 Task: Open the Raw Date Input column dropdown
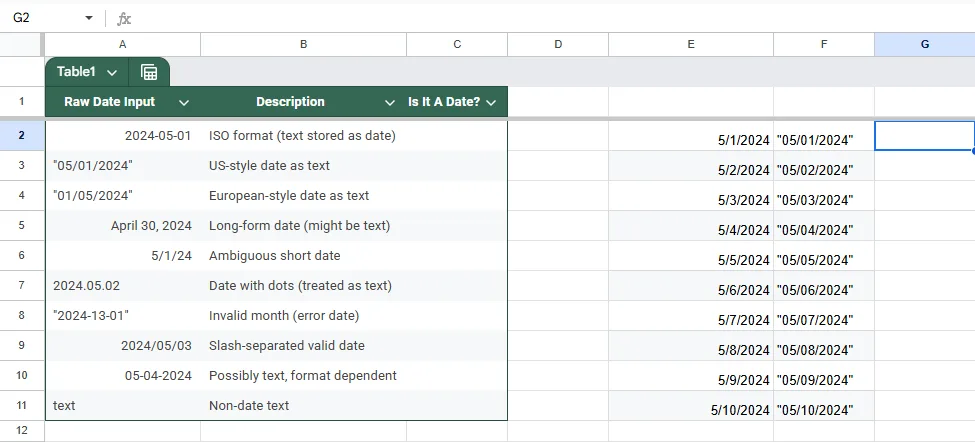click(x=184, y=103)
